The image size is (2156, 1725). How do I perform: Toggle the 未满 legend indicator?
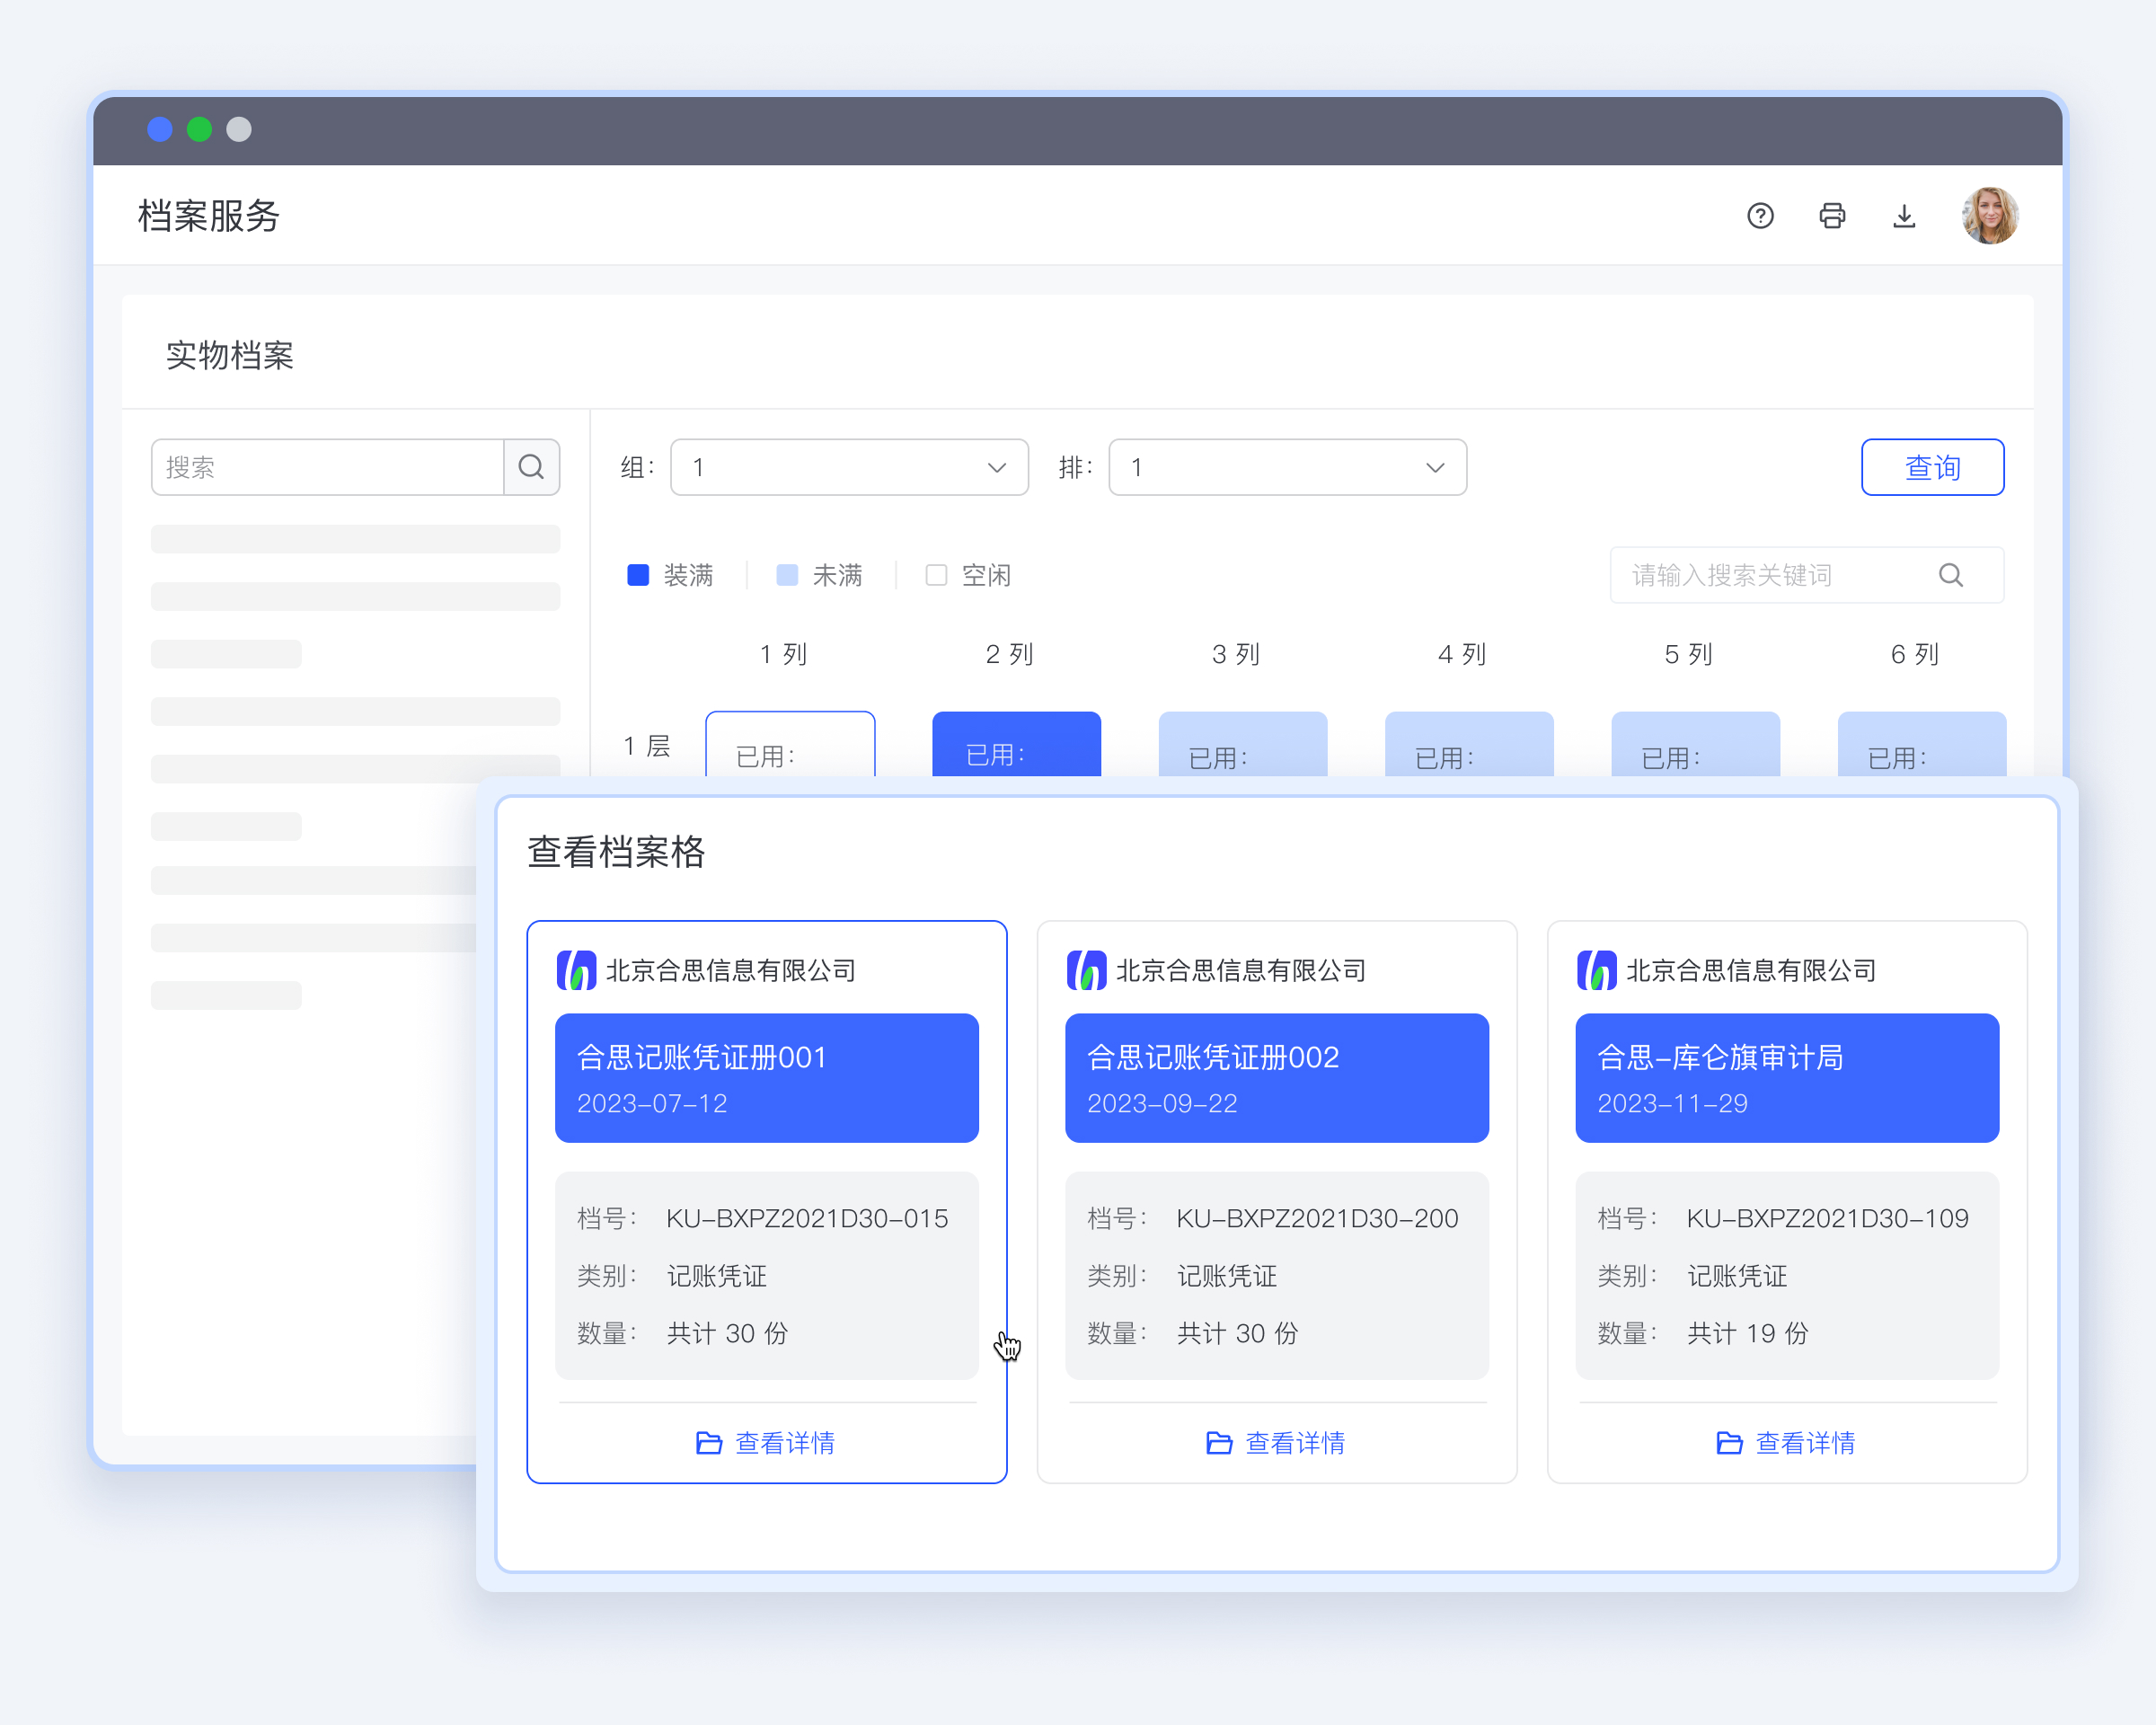[787, 575]
